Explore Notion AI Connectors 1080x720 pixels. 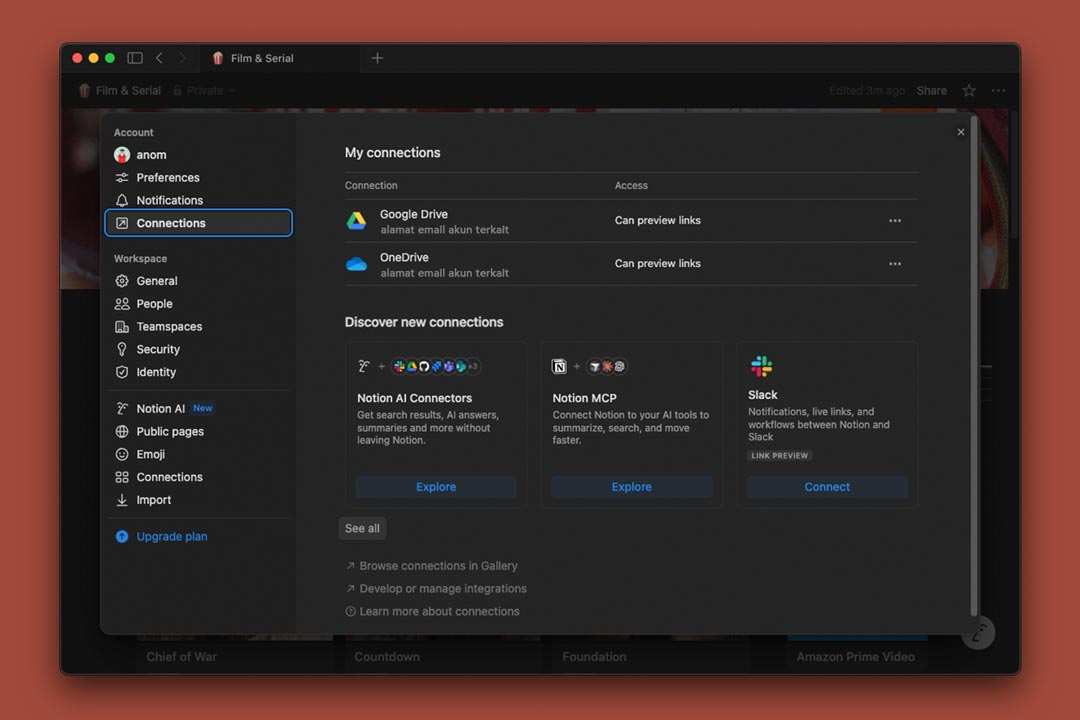[436, 486]
